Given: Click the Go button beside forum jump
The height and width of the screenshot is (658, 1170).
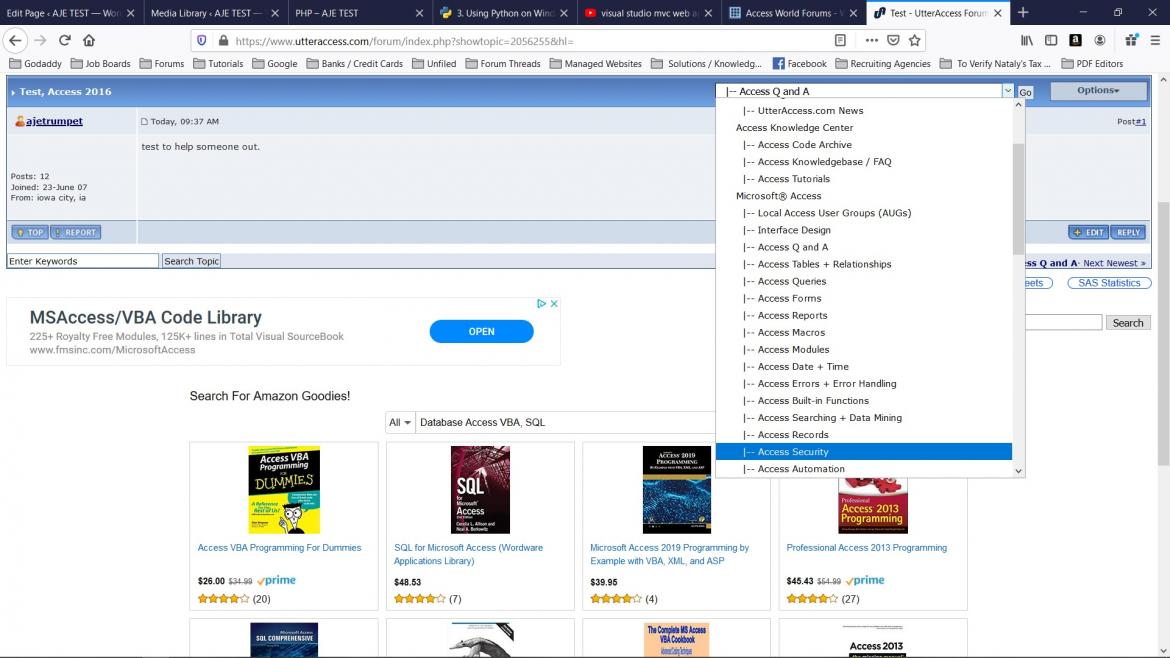Looking at the screenshot, I should pyautogui.click(x=1025, y=93).
